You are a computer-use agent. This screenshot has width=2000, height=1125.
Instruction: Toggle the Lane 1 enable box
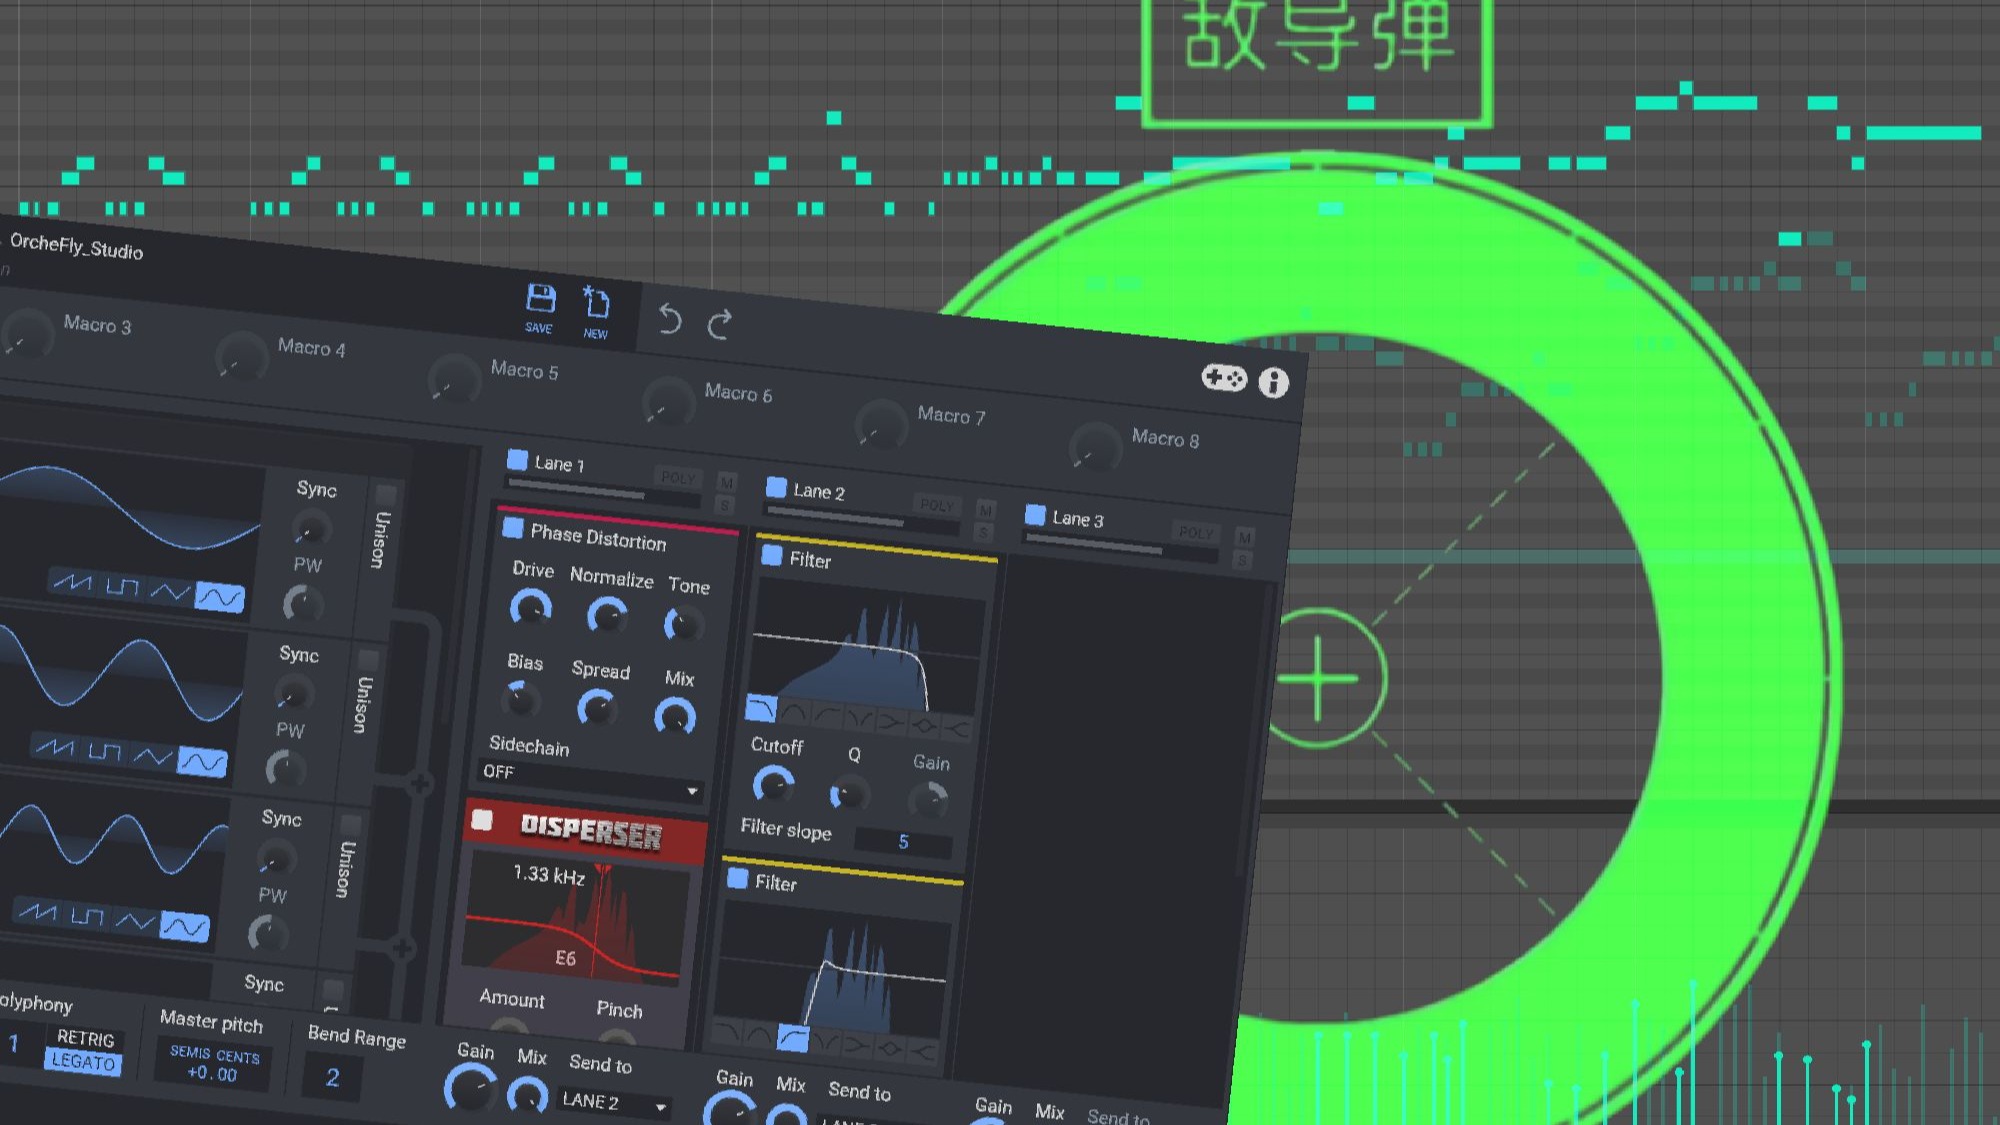pyautogui.click(x=517, y=460)
